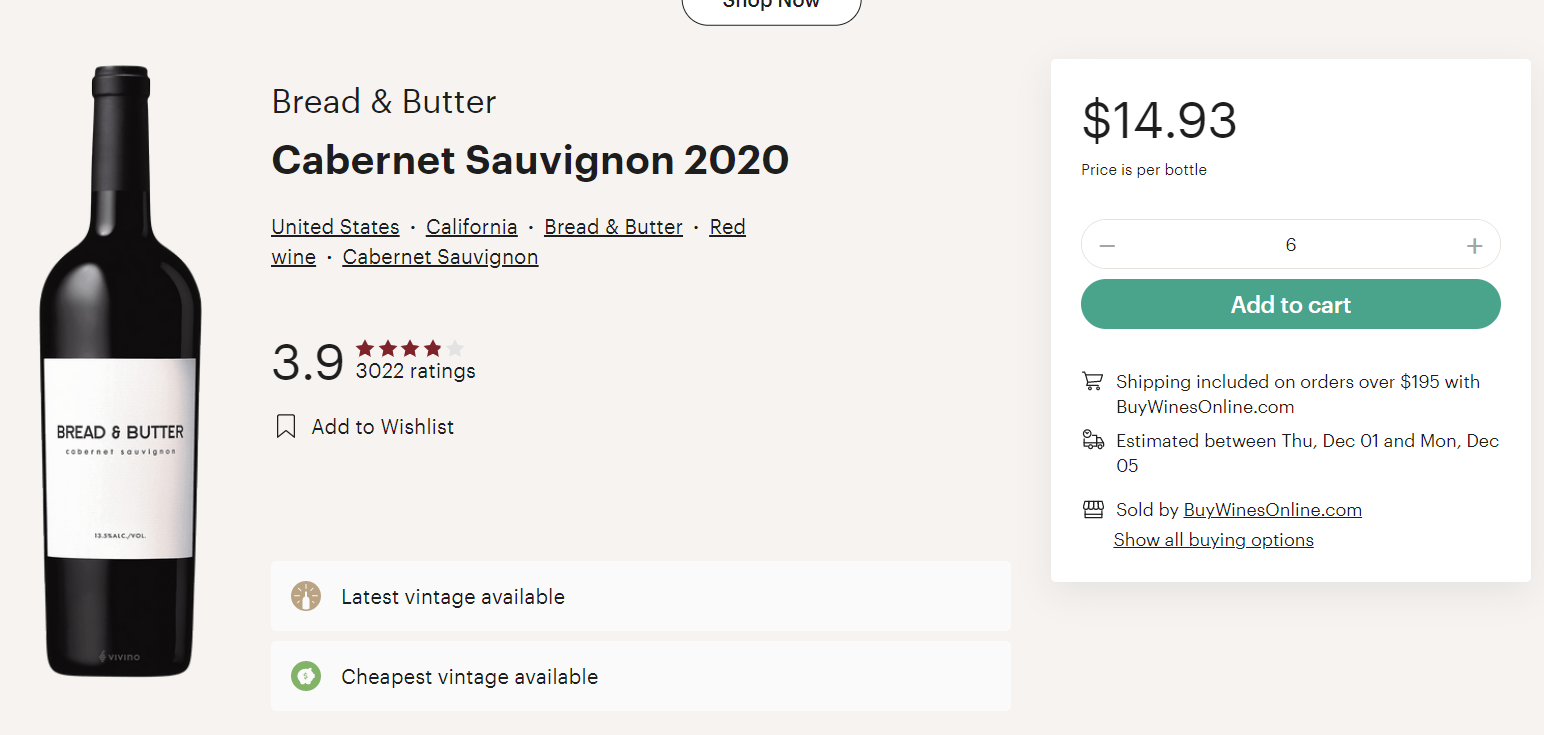Click the wine bottle image
The width and height of the screenshot is (1544, 735).
(x=120, y=371)
